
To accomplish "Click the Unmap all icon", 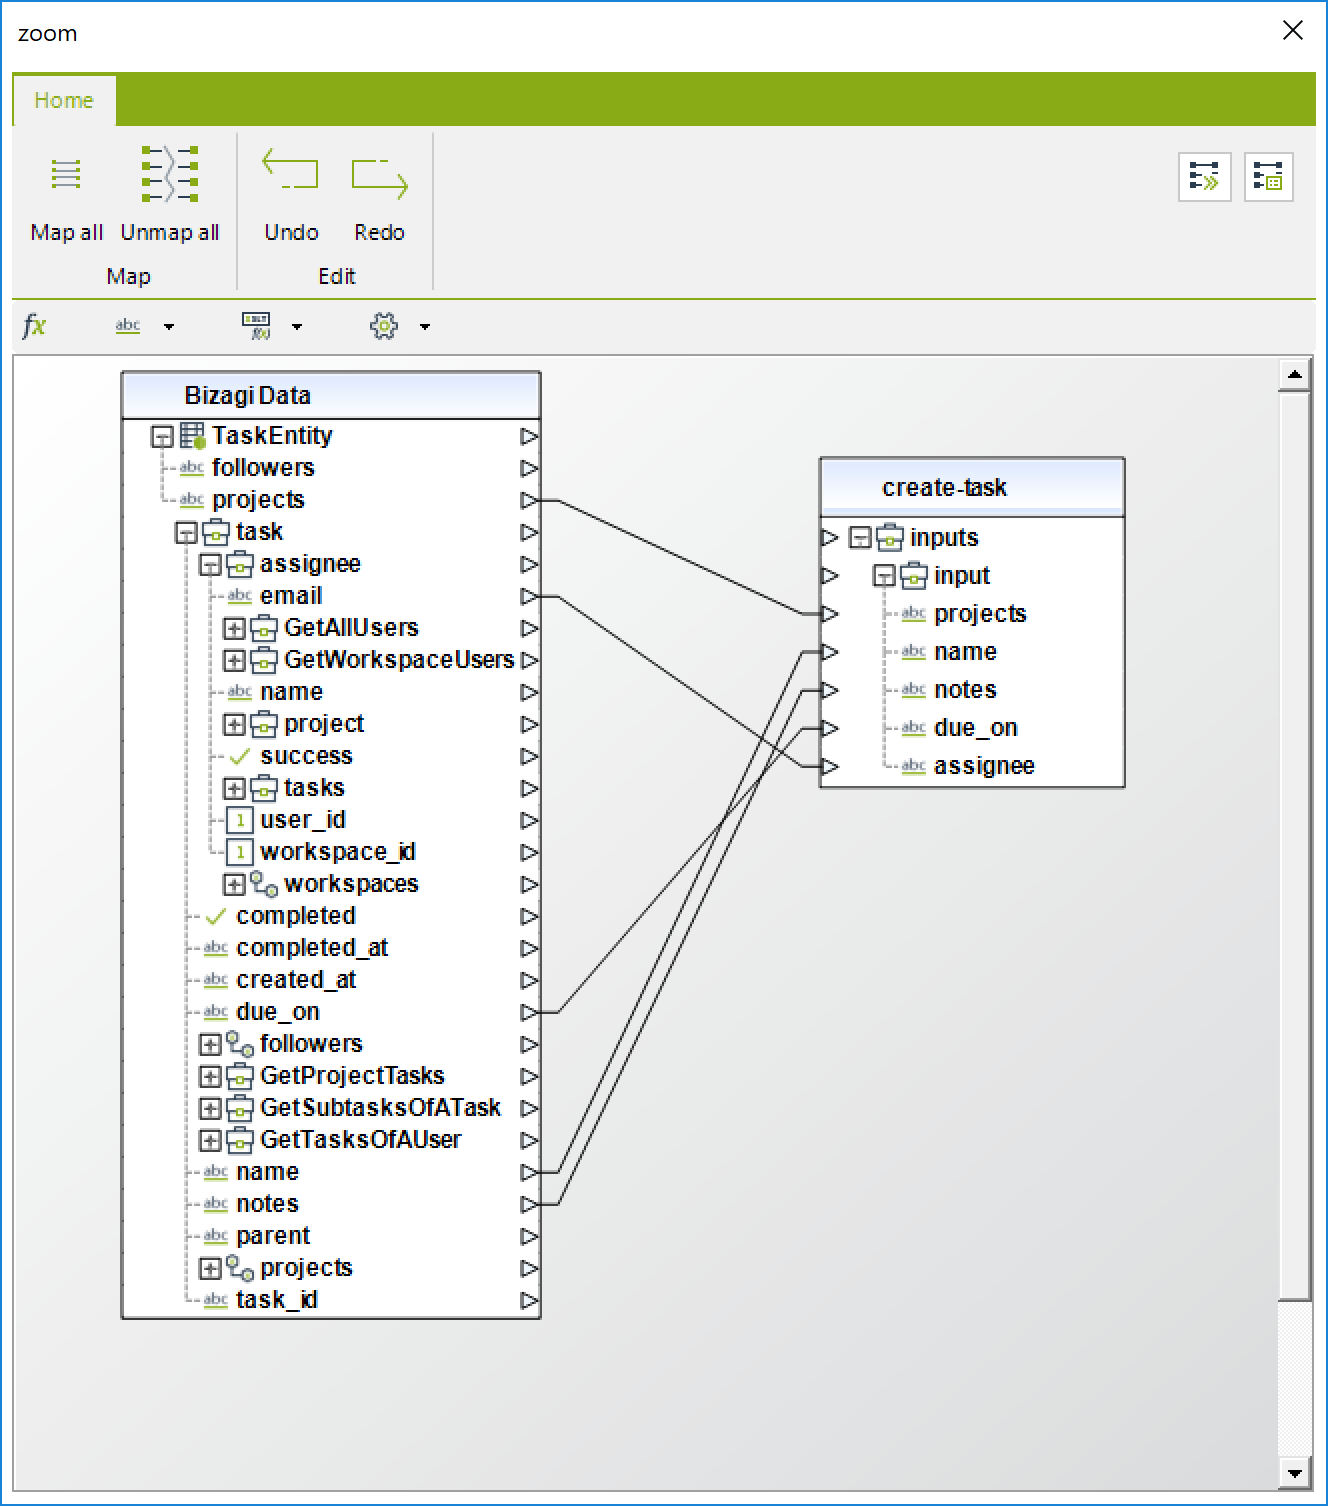I will [x=170, y=174].
